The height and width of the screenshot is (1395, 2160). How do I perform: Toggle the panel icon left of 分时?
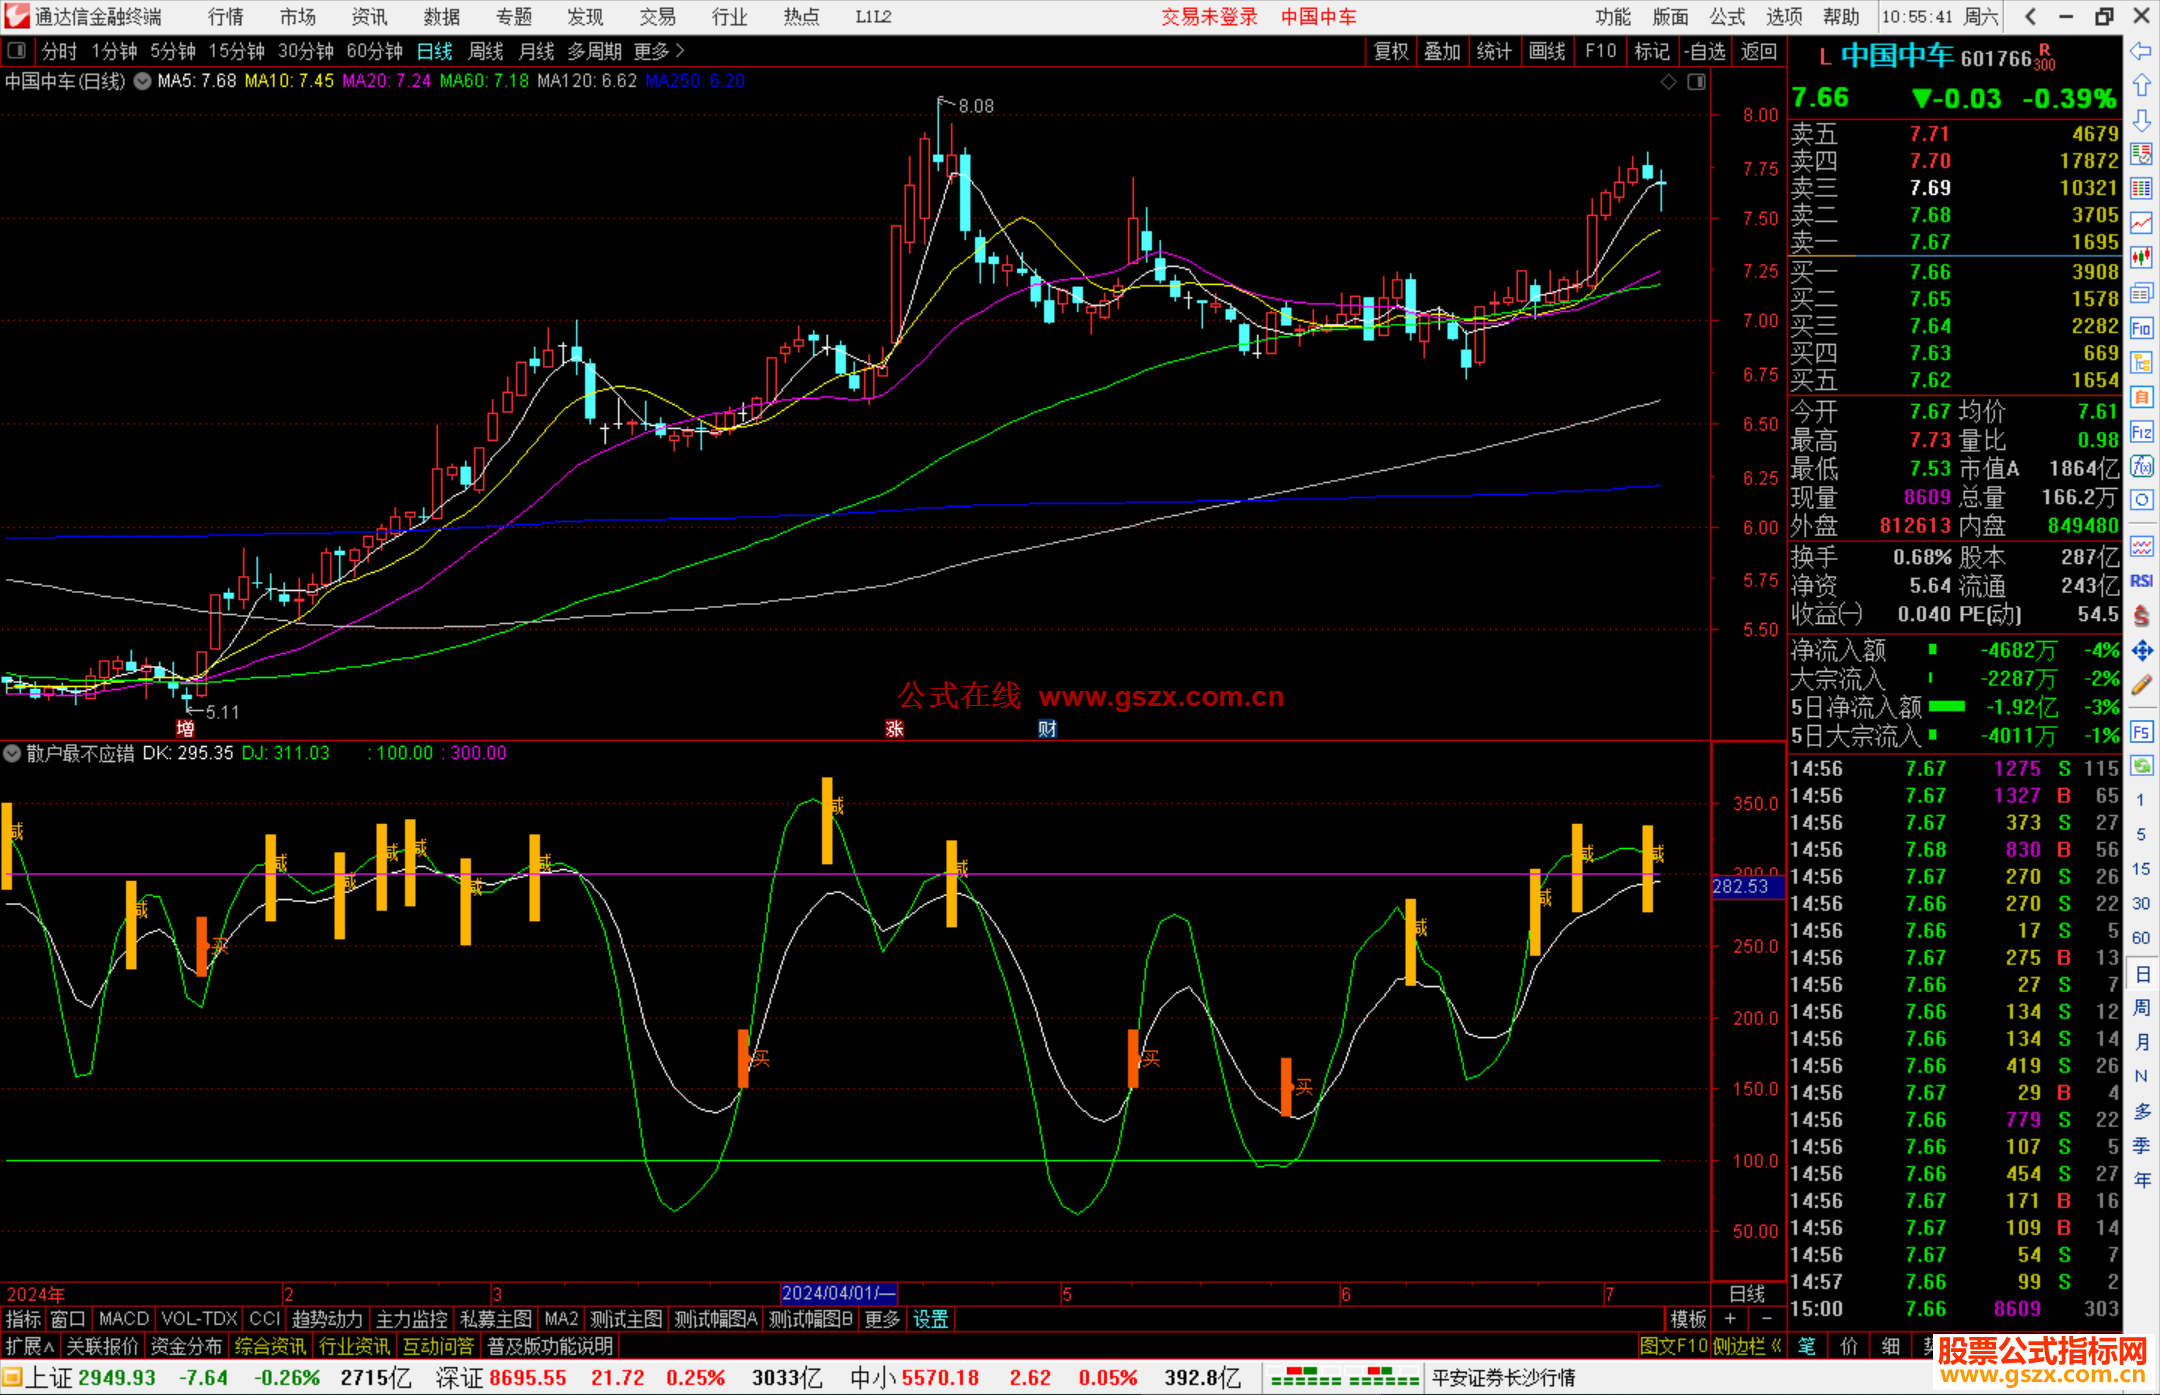17,50
